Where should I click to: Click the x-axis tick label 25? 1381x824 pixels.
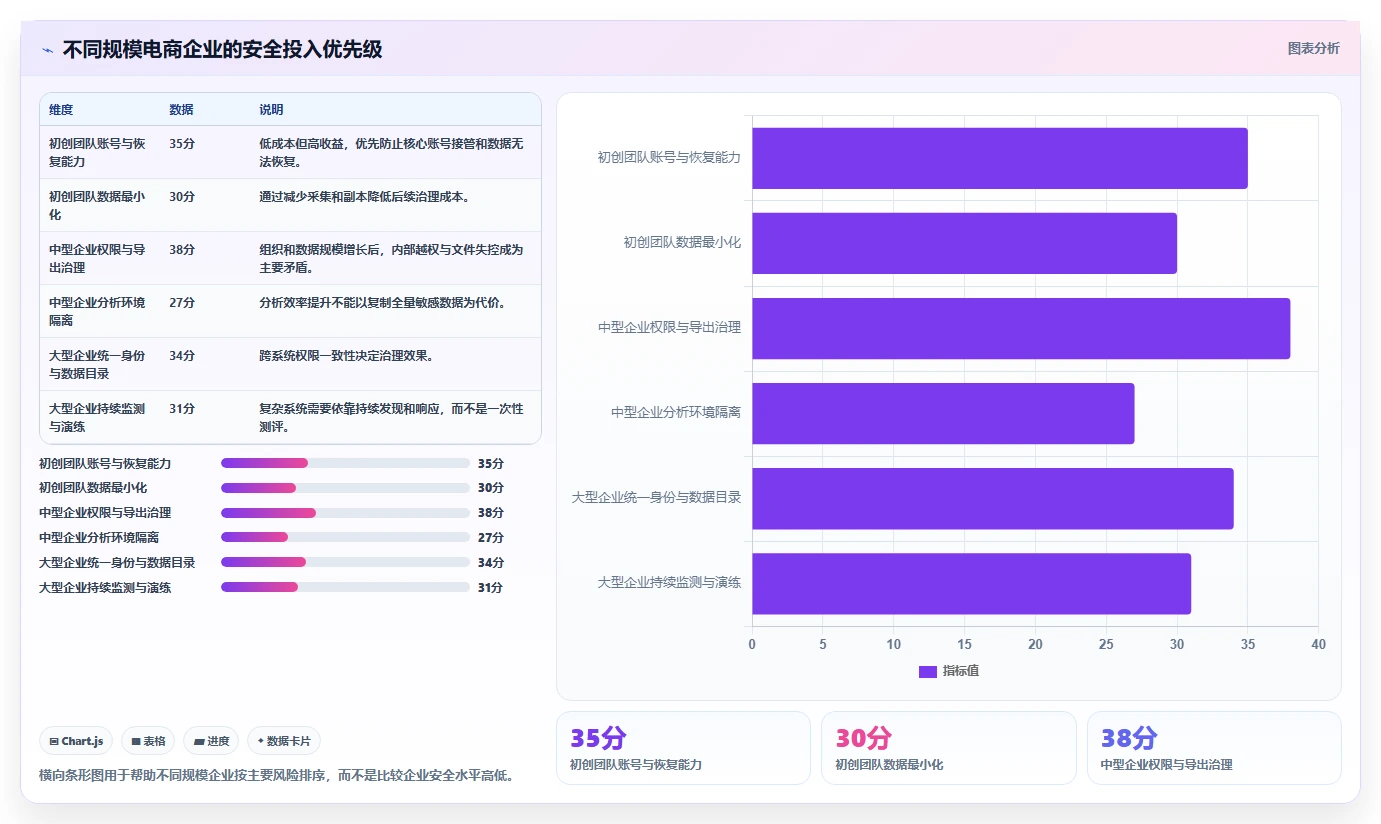pyautogui.click(x=1106, y=645)
